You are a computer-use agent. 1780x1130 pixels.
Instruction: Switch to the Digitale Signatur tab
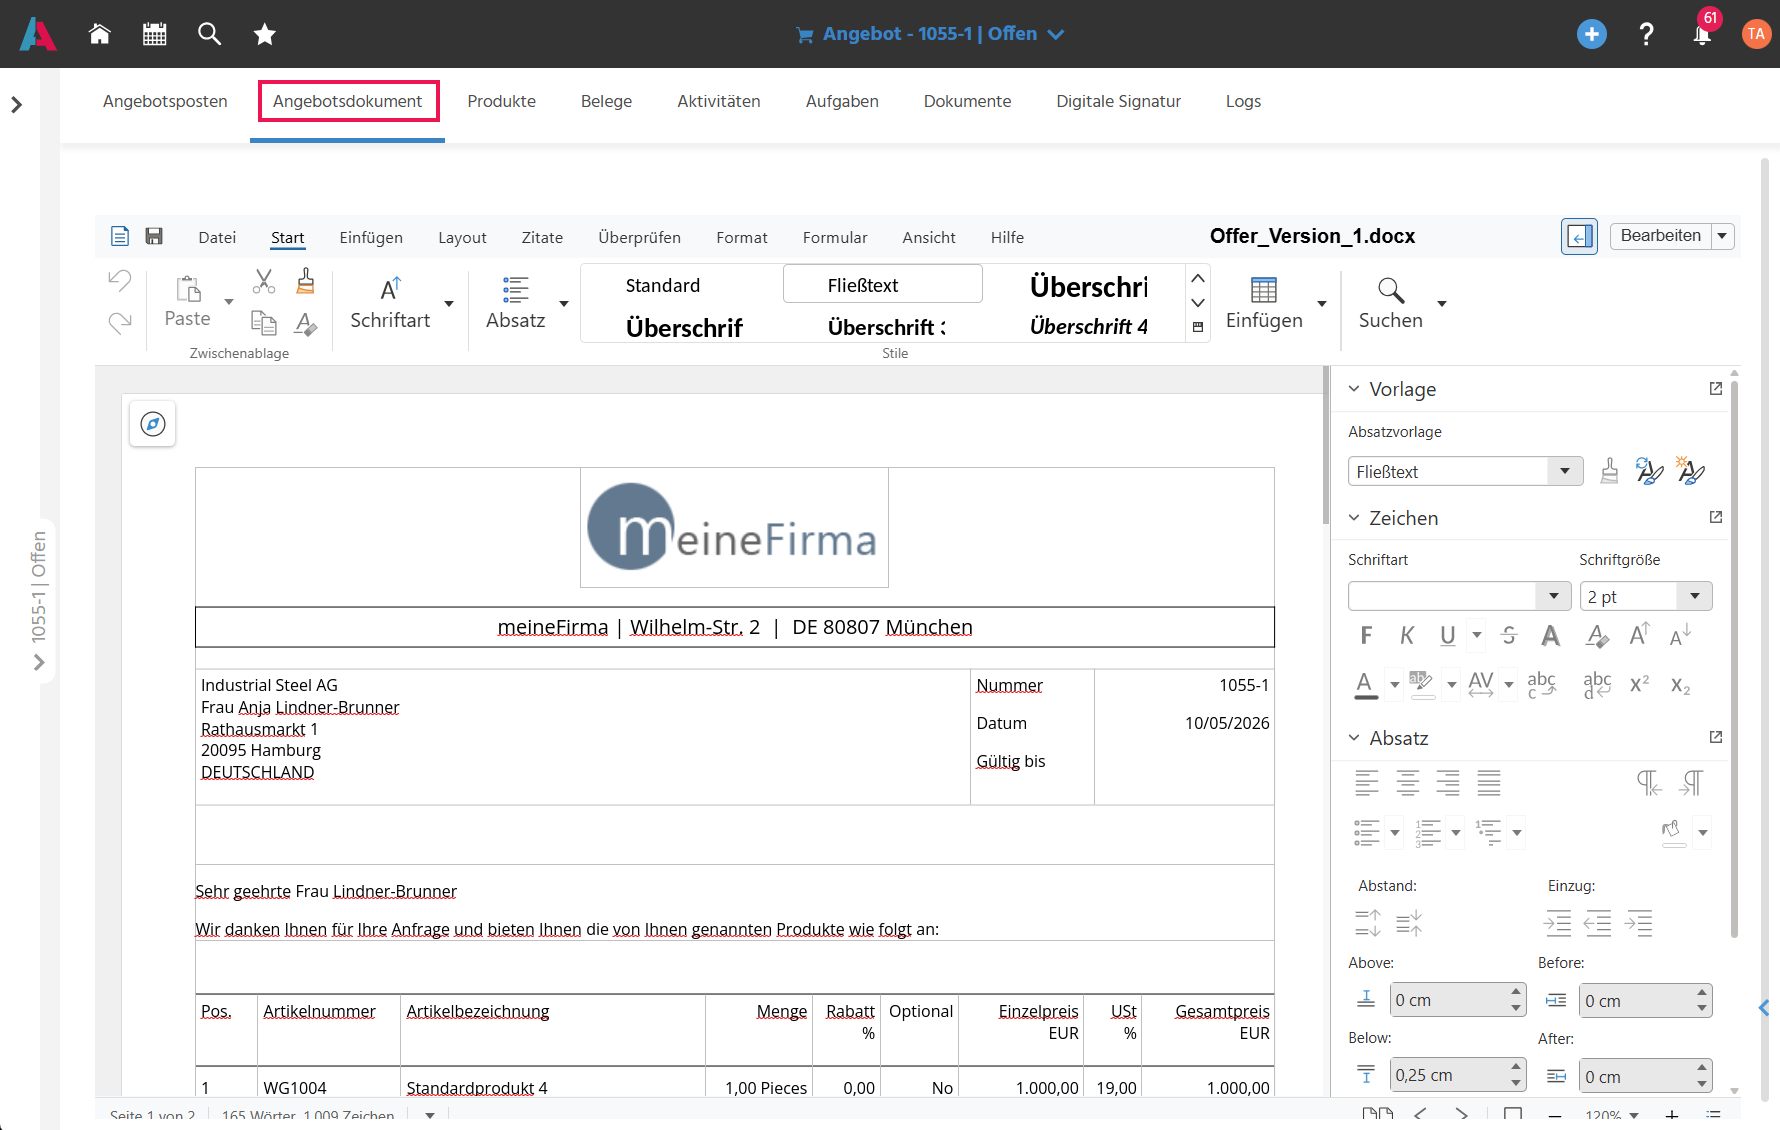point(1118,101)
